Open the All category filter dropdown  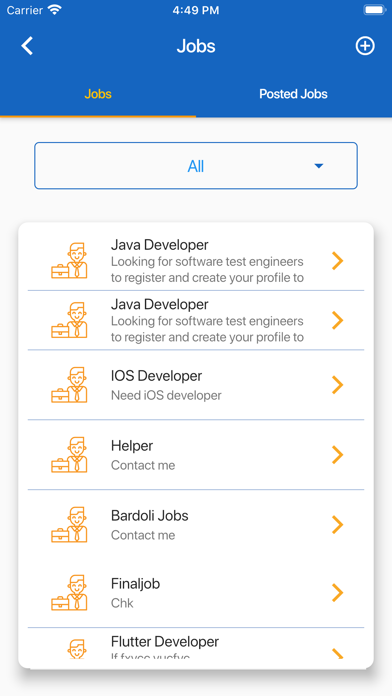click(196, 166)
